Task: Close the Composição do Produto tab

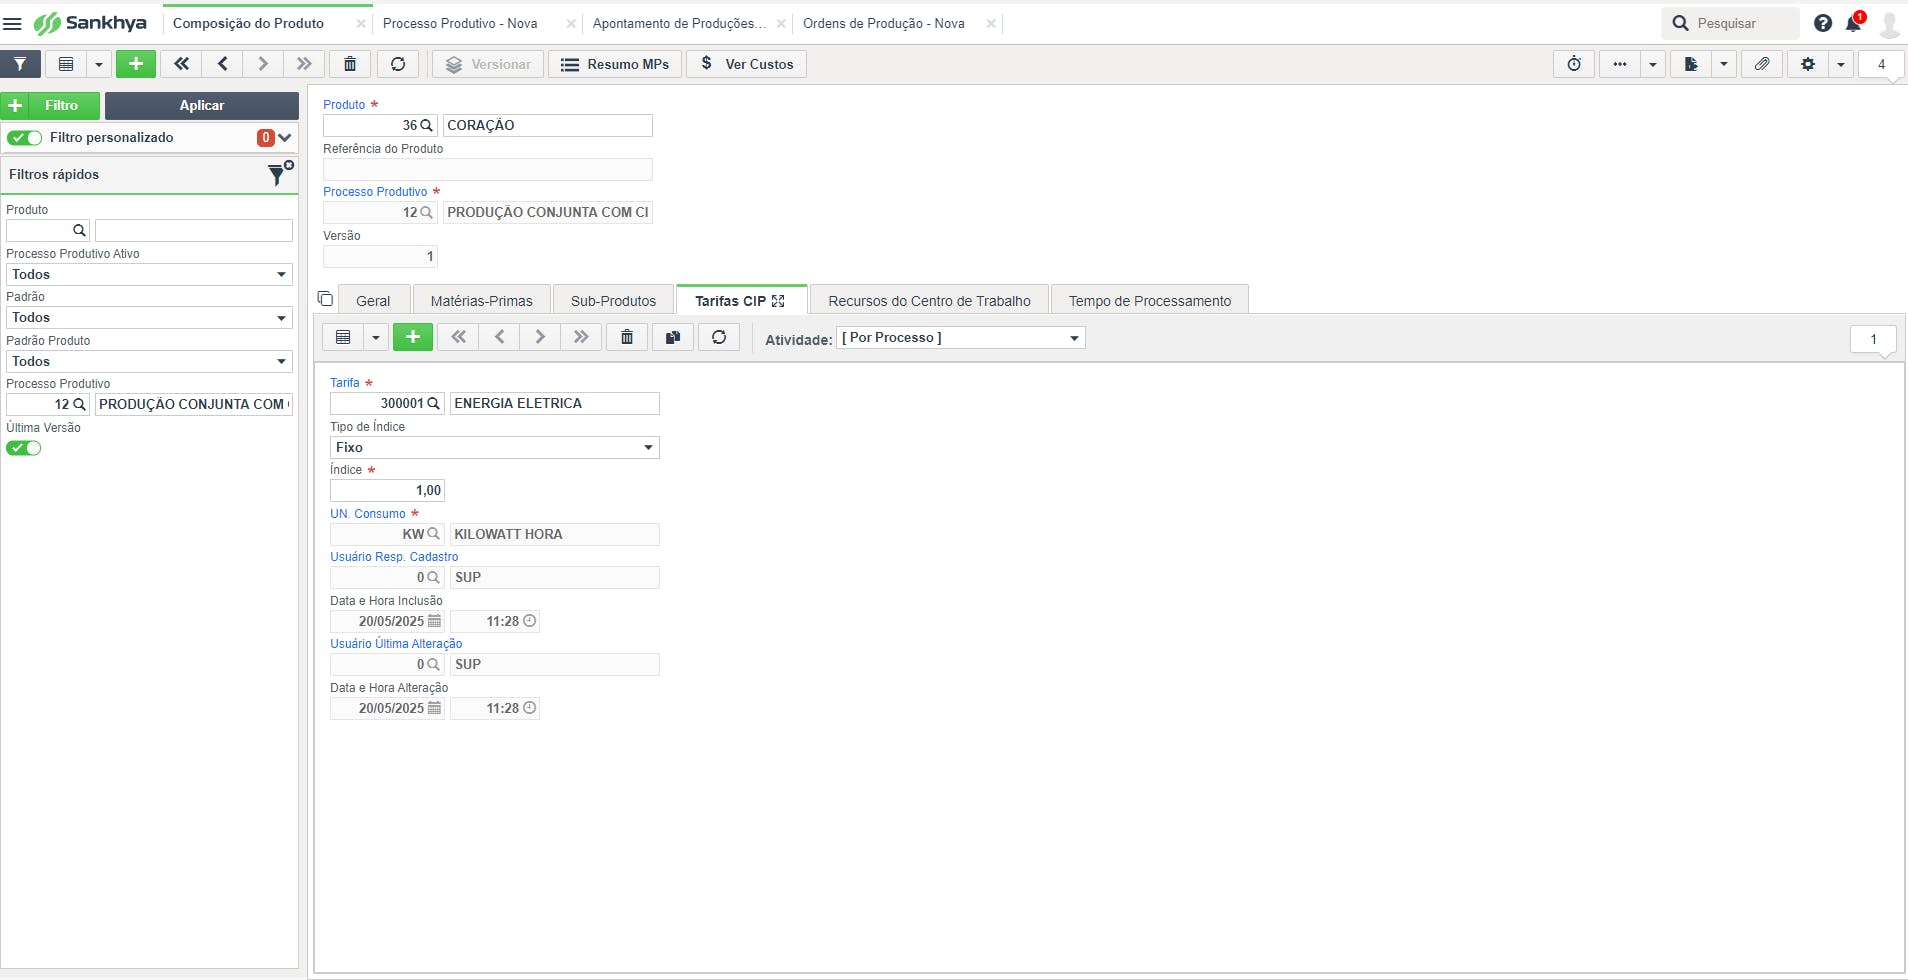Action: pos(361,23)
